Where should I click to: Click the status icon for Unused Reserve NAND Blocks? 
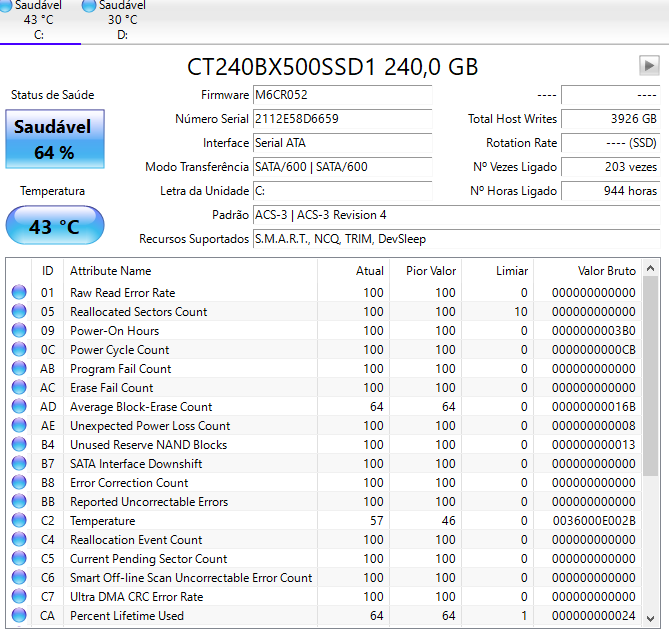[x=19, y=444]
